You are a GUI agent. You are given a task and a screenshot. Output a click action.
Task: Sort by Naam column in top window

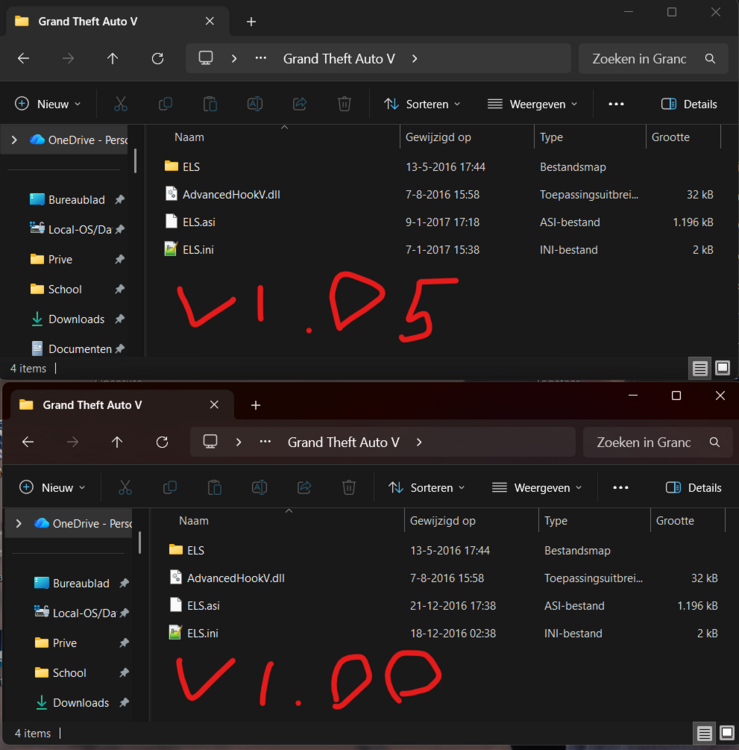(189, 137)
